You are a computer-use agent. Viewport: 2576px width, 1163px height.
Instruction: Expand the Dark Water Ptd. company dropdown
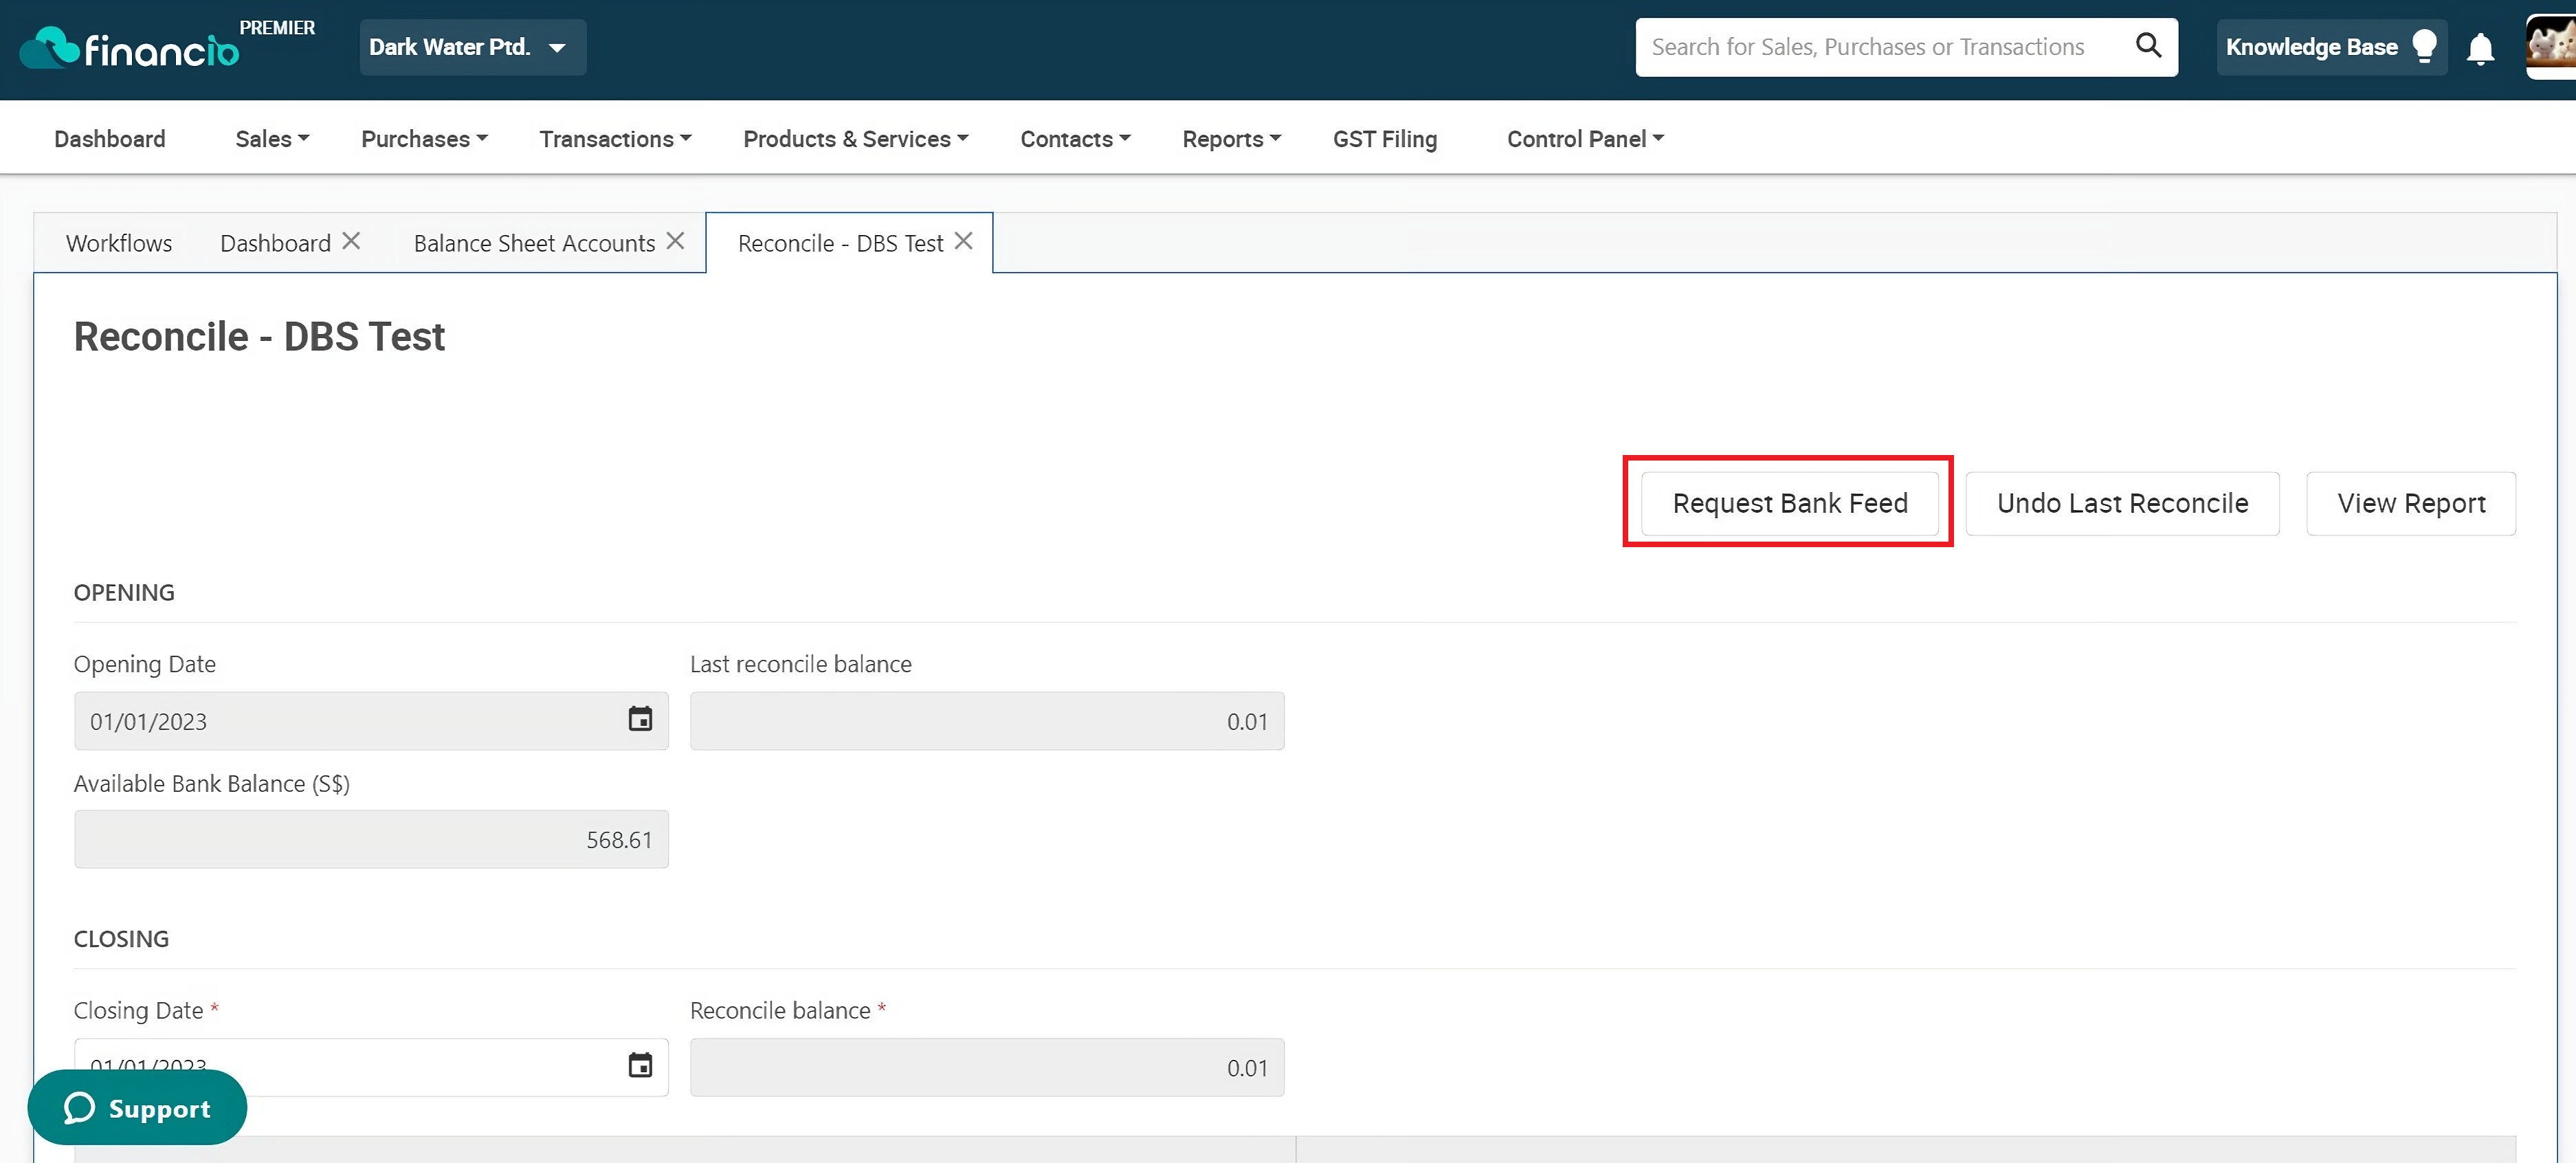click(x=473, y=47)
